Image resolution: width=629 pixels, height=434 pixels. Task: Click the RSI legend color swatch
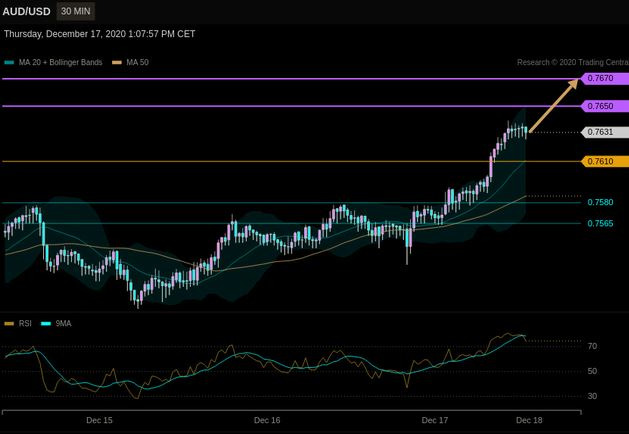tap(9, 324)
